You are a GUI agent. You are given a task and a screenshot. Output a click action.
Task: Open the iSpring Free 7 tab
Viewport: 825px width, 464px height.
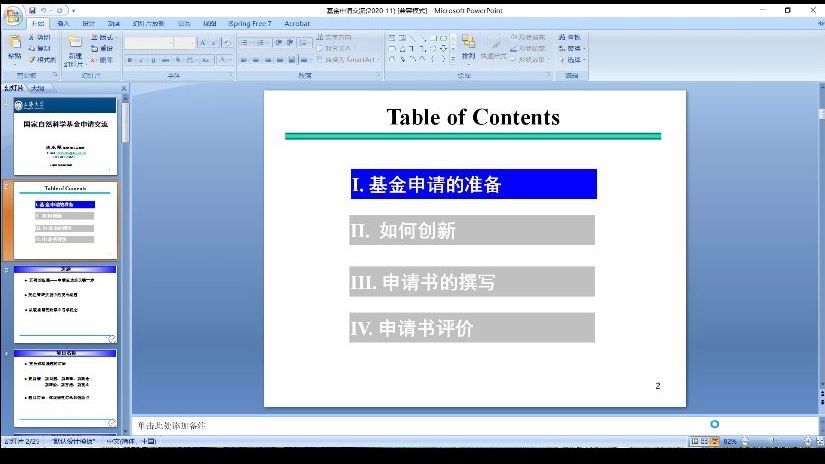tap(250, 23)
